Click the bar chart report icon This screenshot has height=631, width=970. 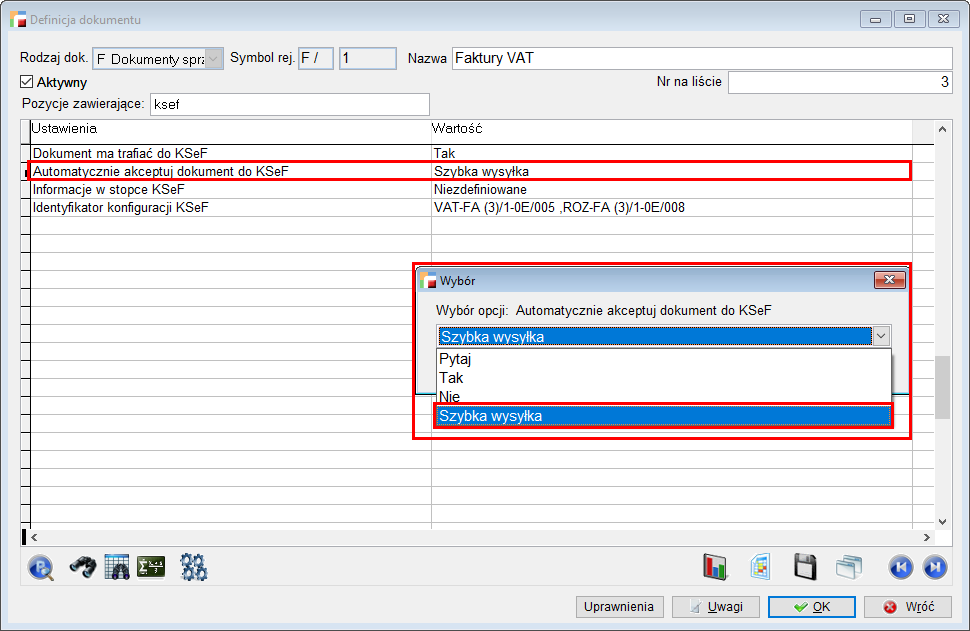coord(715,567)
